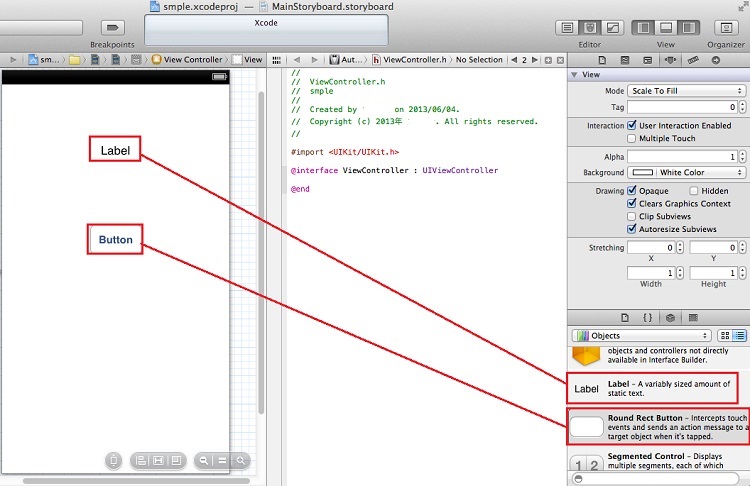Toggle the Hidden checkbox

pyautogui.click(x=693, y=190)
